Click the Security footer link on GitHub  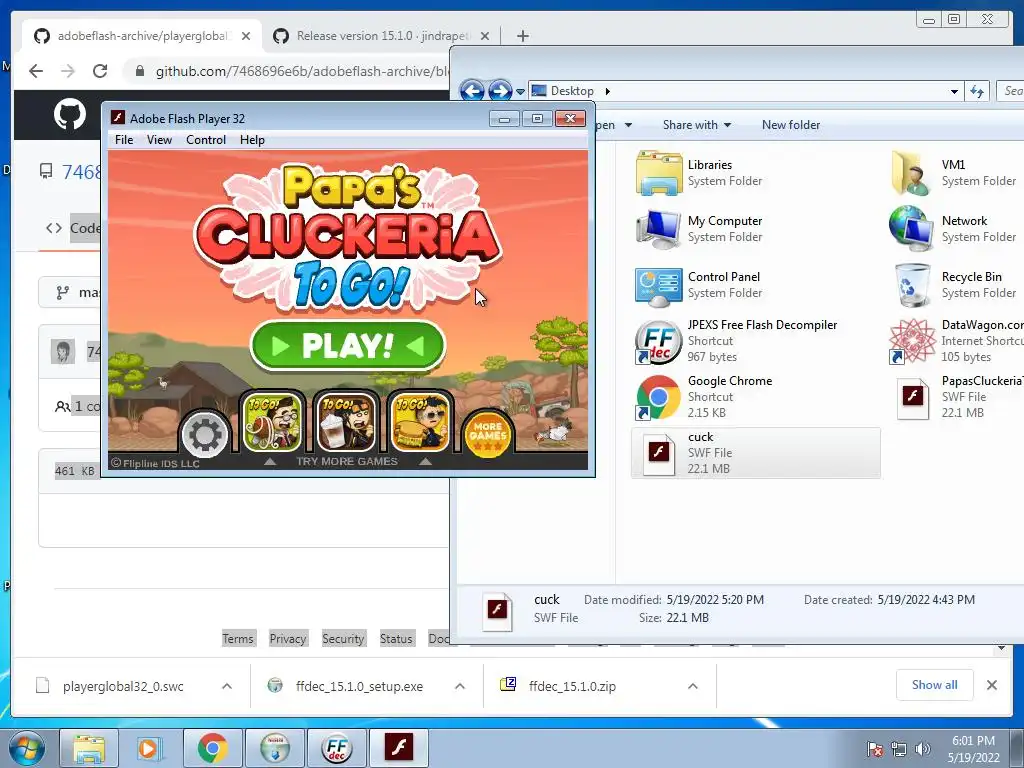[343, 639]
